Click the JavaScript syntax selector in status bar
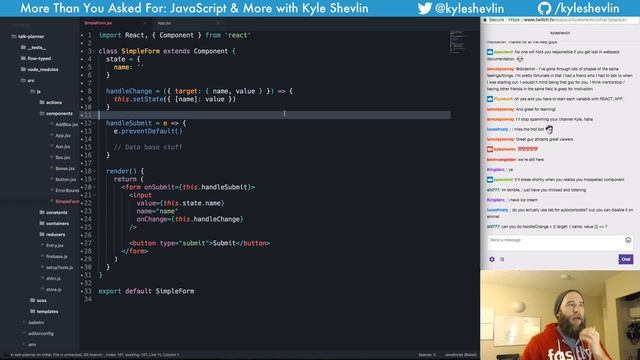The height and width of the screenshot is (360, 640). coord(460,355)
